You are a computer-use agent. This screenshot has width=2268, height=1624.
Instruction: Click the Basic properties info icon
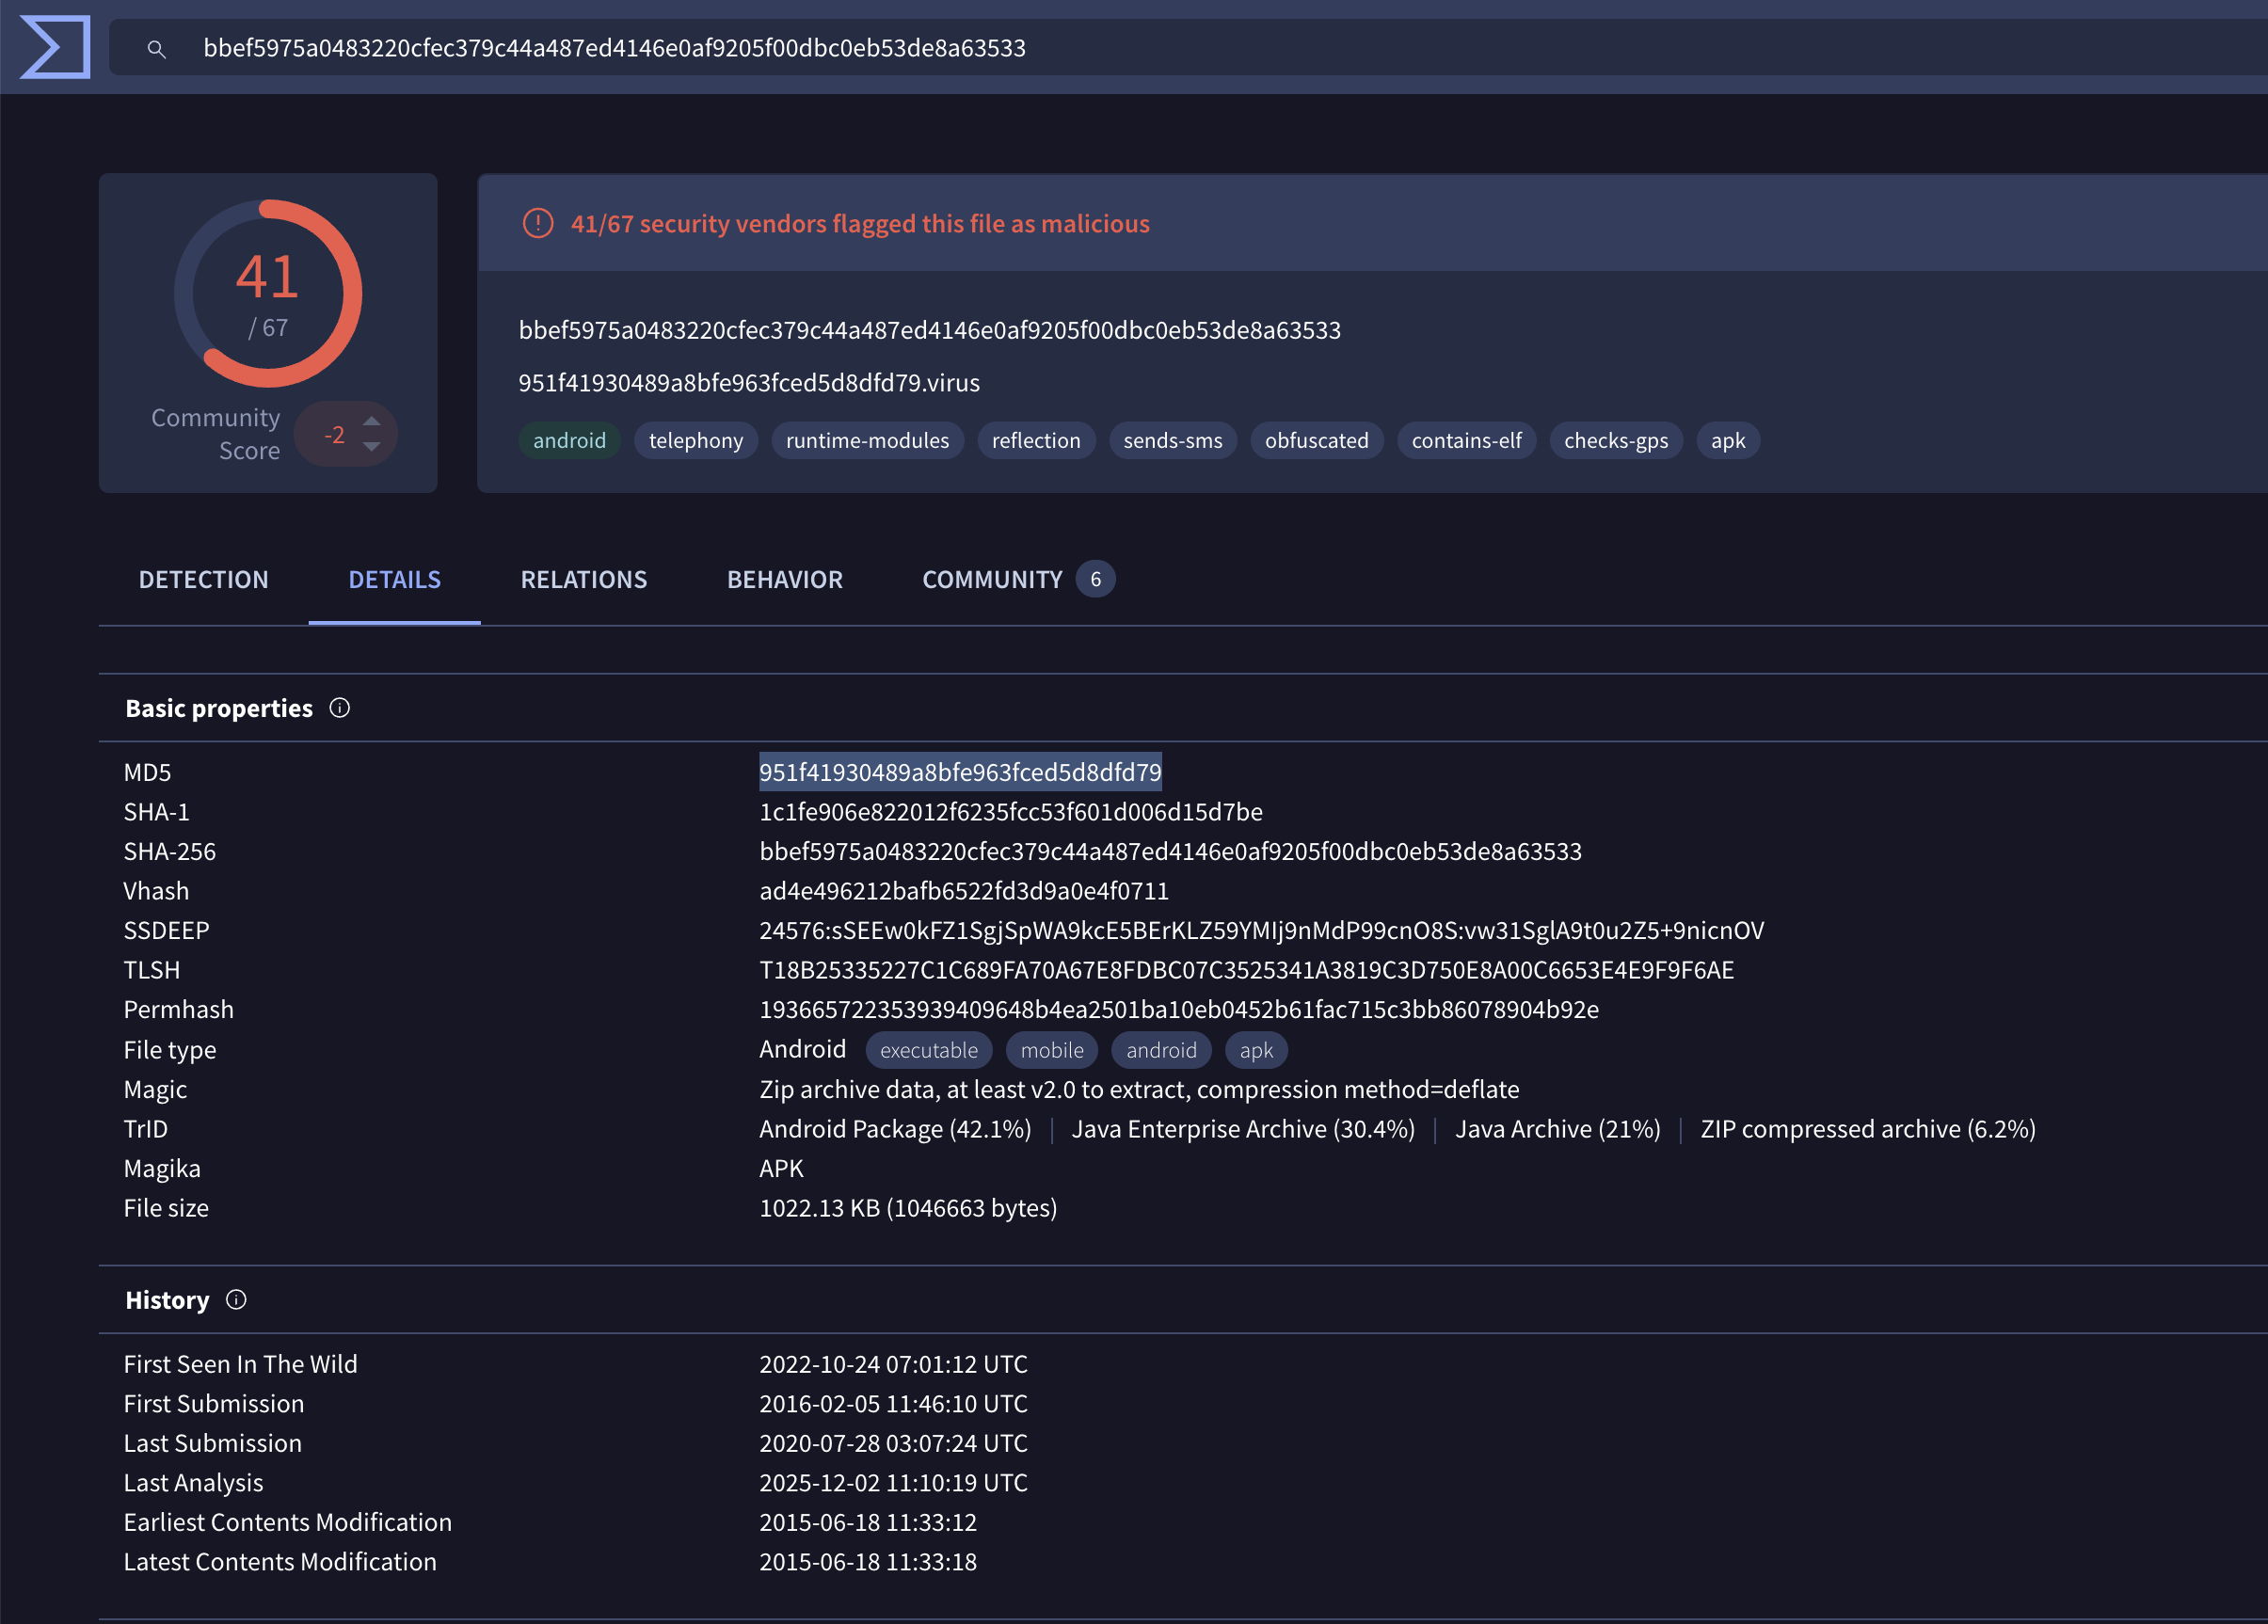340,708
